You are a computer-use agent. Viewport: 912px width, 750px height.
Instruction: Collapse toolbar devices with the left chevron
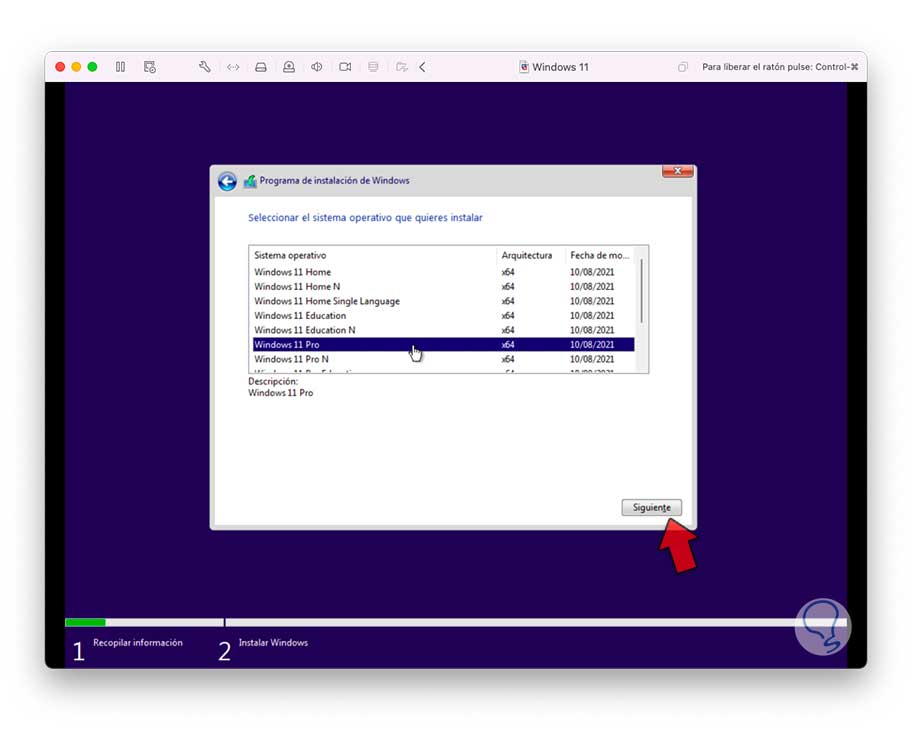pyautogui.click(x=422, y=67)
